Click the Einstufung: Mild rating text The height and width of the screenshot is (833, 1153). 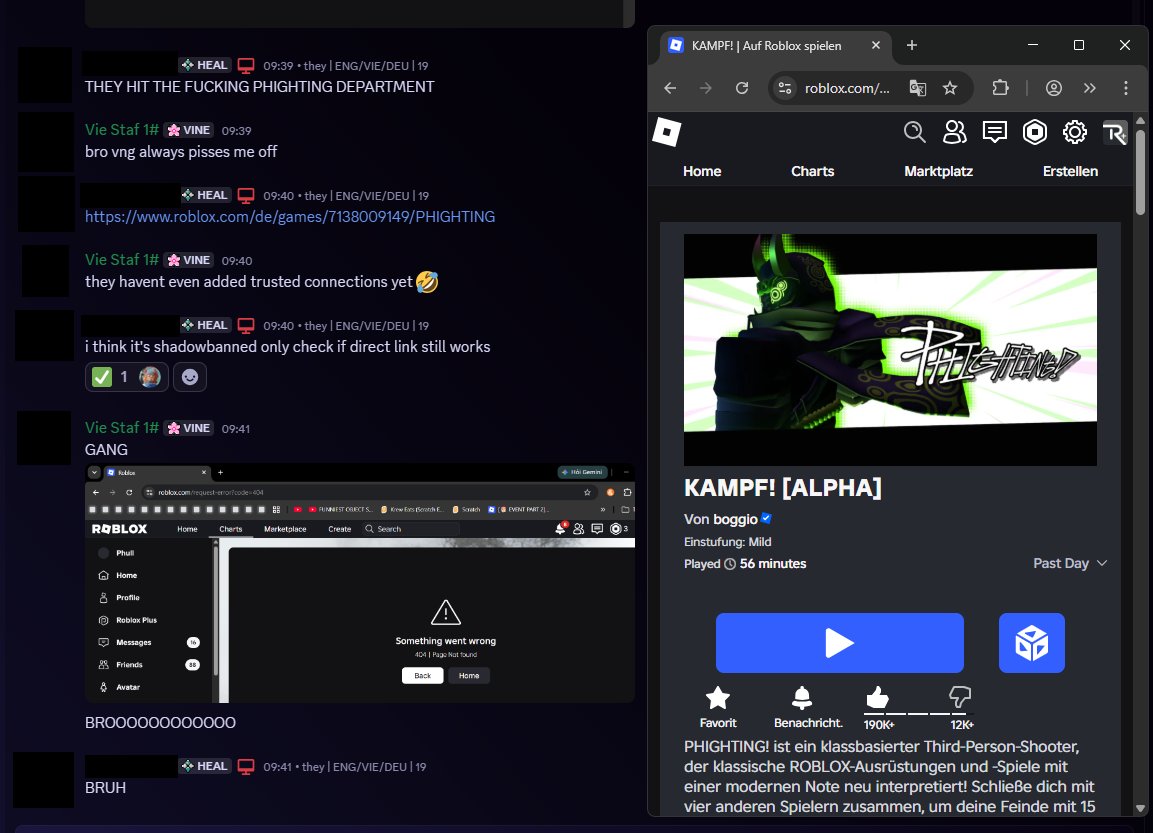[x=727, y=542]
